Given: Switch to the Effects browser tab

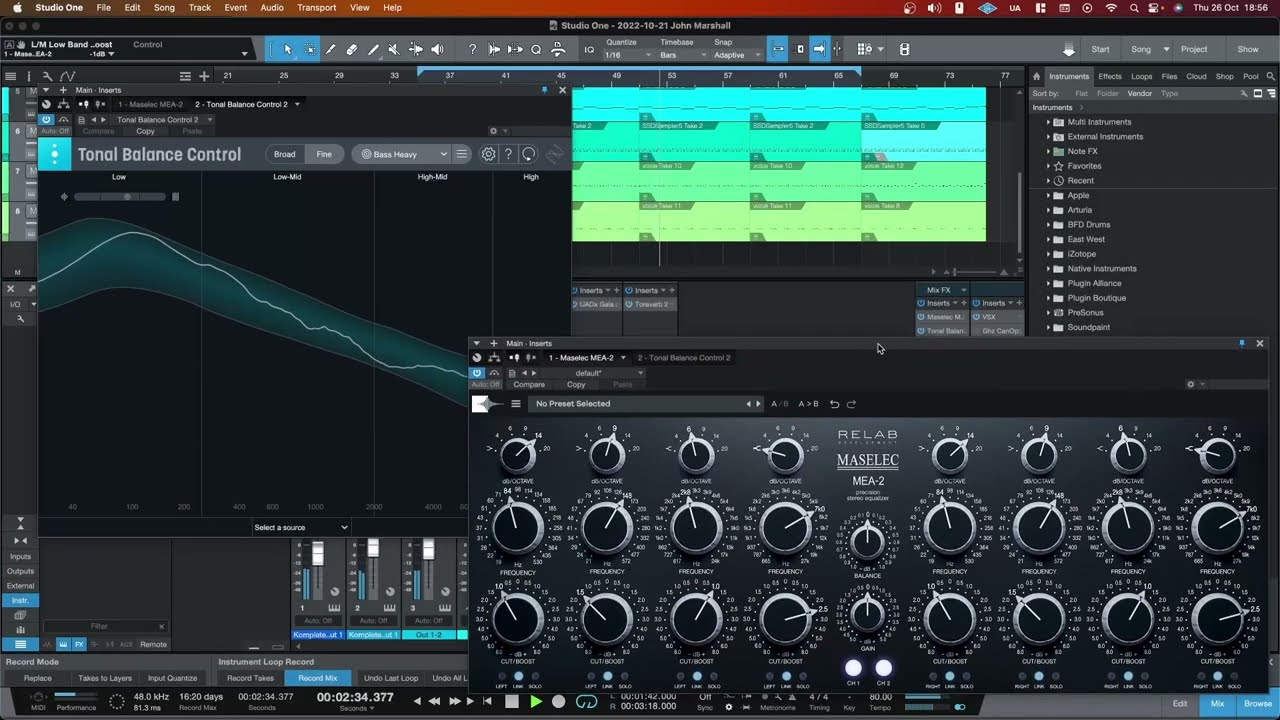Looking at the screenshot, I should point(1110,76).
